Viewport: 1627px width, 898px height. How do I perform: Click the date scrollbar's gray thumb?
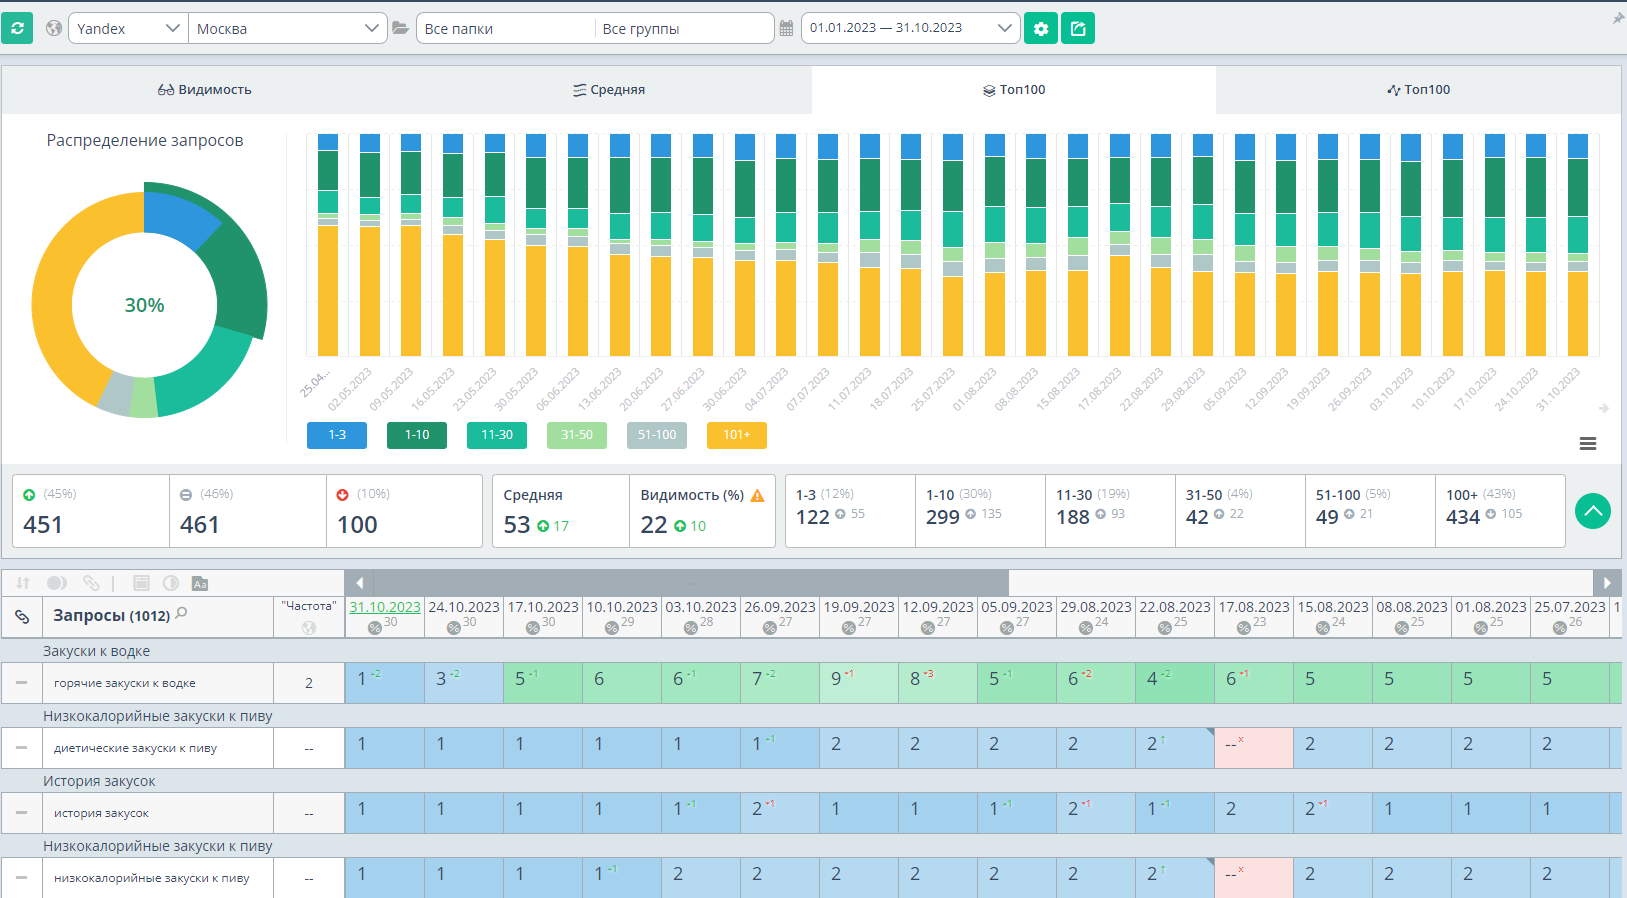(x=691, y=582)
